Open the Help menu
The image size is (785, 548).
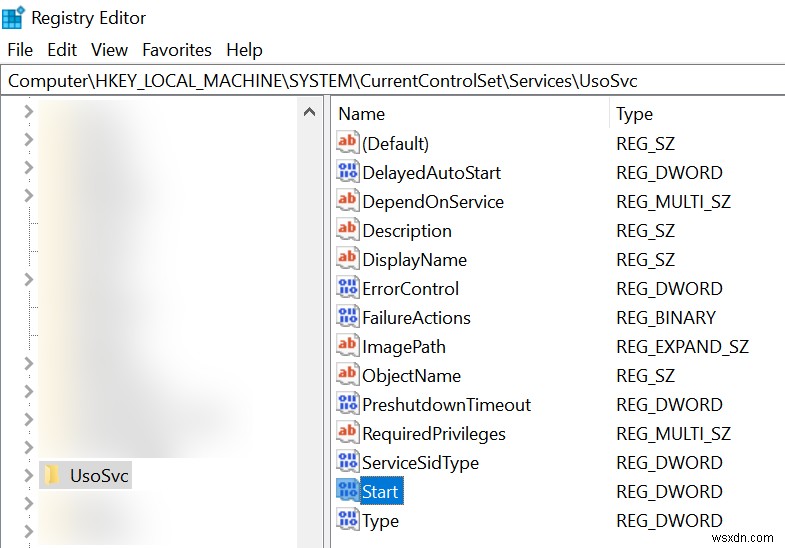pyautogui.click(x=244, y=50)
